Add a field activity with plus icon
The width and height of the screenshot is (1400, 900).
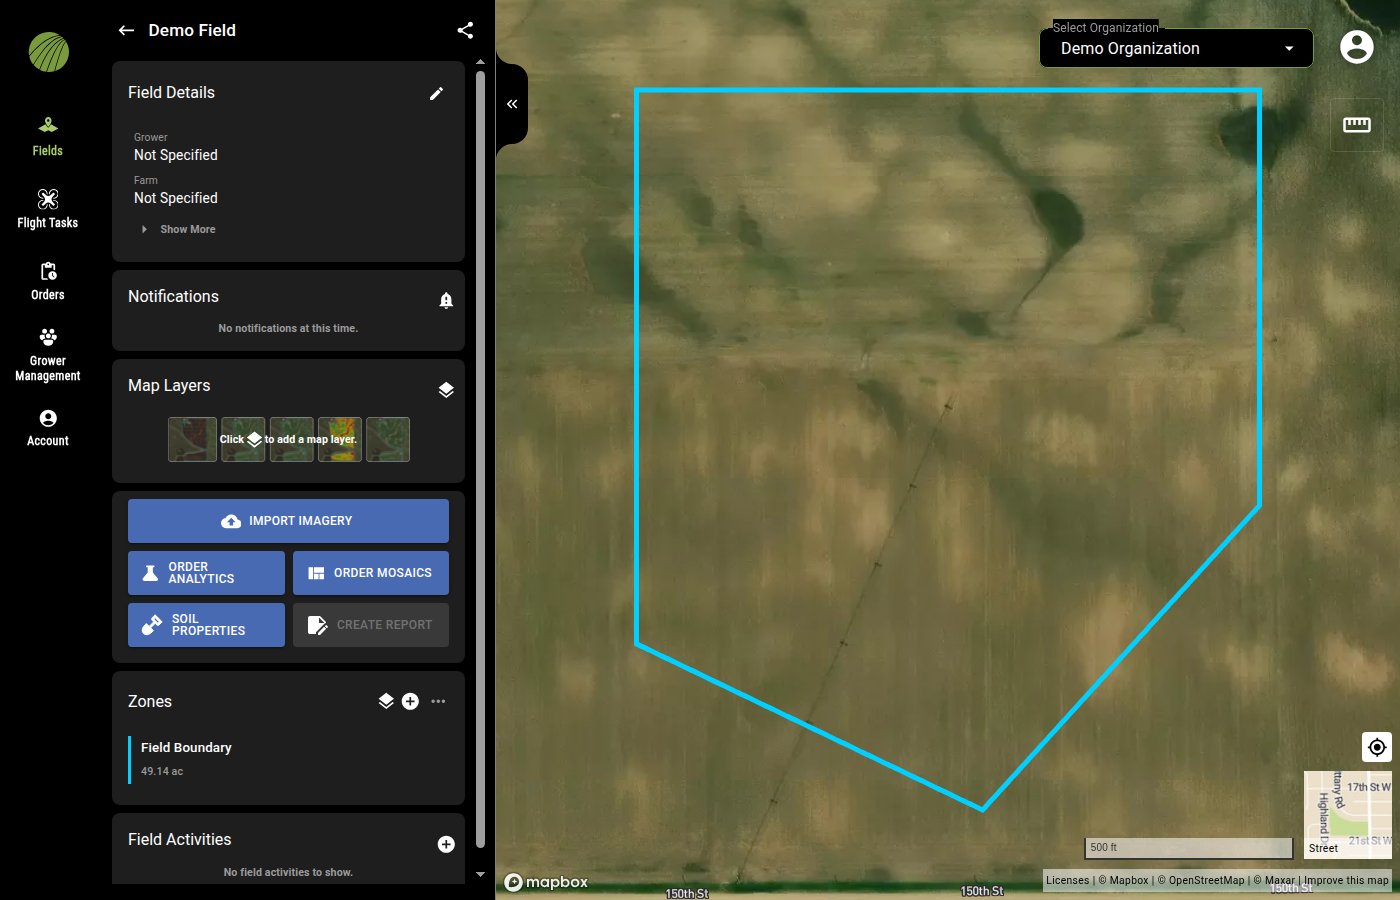click(446, 845)
